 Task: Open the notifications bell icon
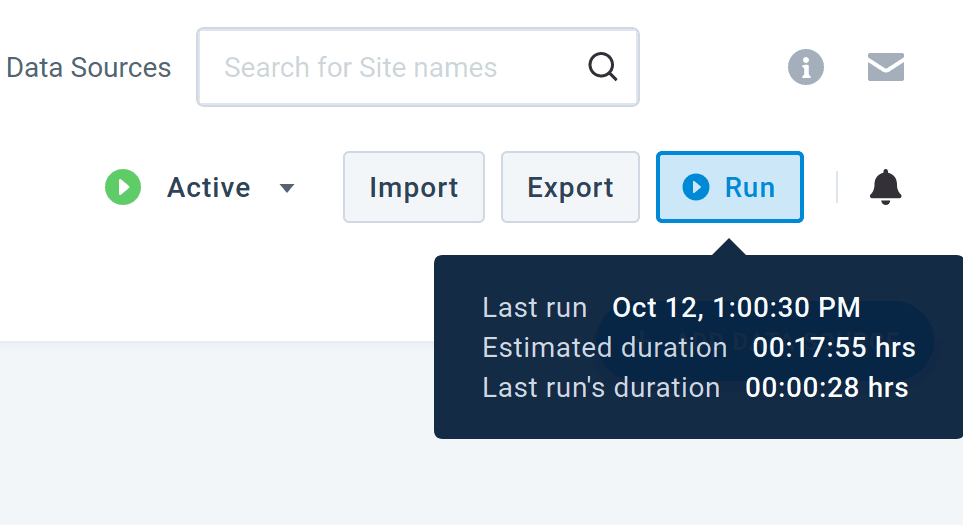tap(885, 187)
